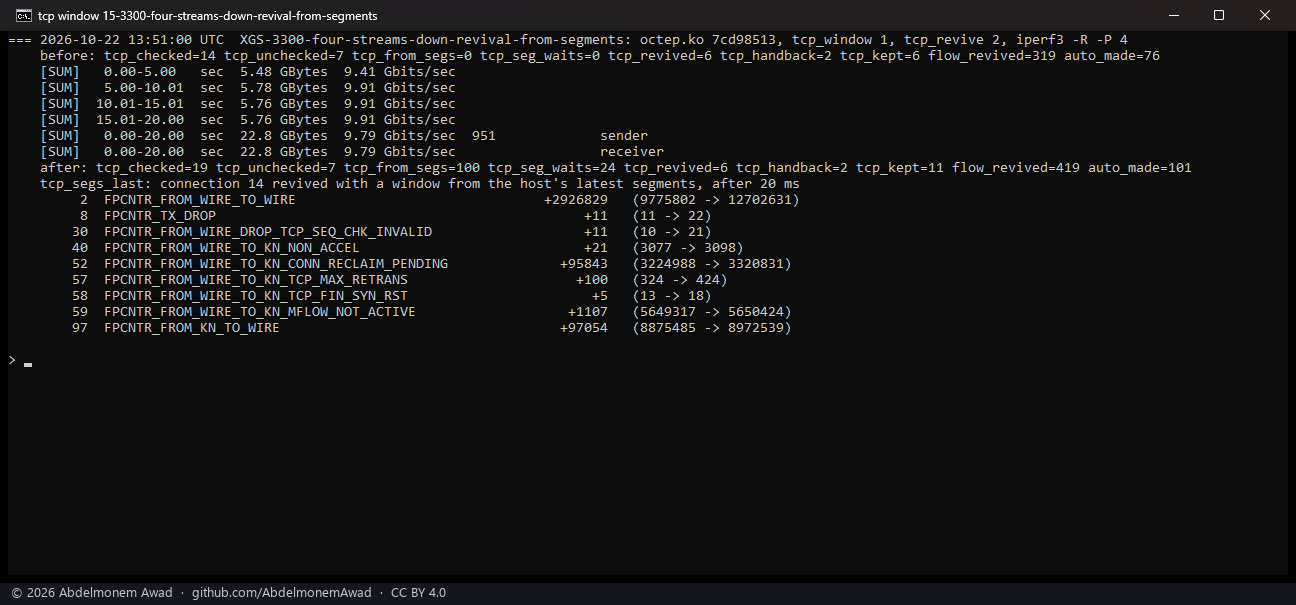Click the "5.78 GBytes" transfer value
The image size is (1296, 605).
click(284, 88)
